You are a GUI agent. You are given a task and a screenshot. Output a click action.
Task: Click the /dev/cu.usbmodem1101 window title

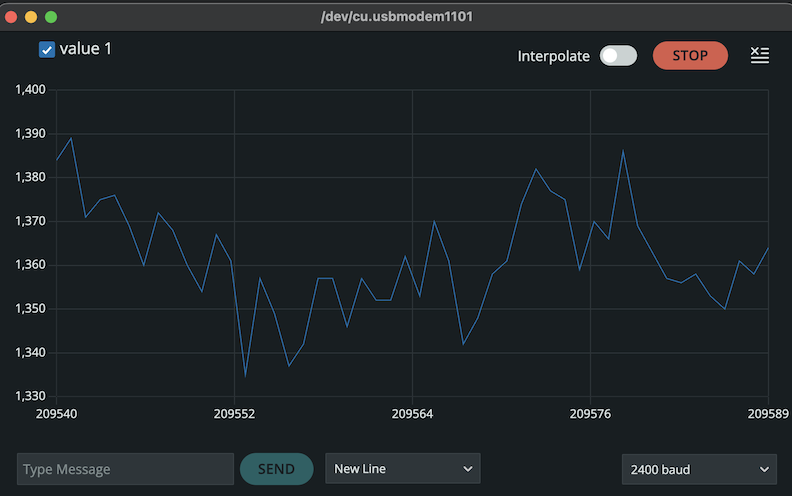click(x=395, y=17)
